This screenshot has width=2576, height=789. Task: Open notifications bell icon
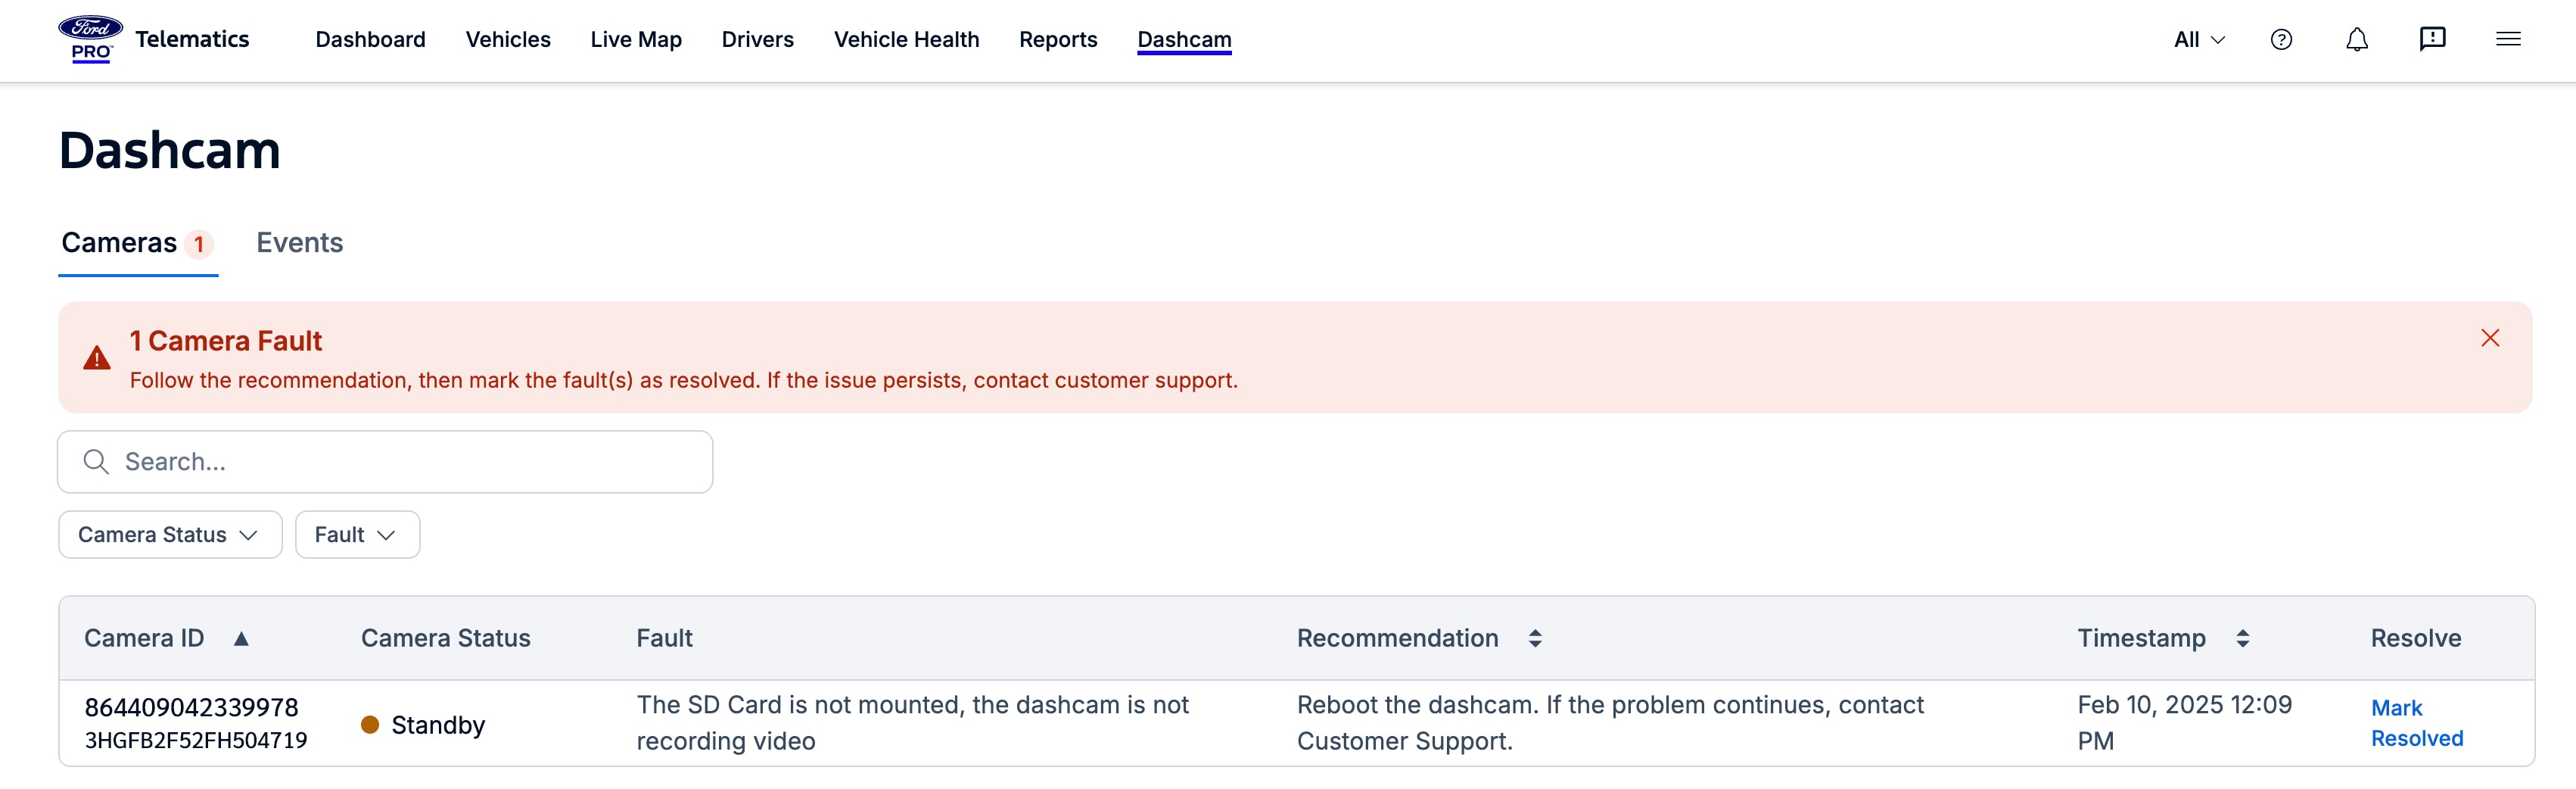click(x=2356, y=40)
